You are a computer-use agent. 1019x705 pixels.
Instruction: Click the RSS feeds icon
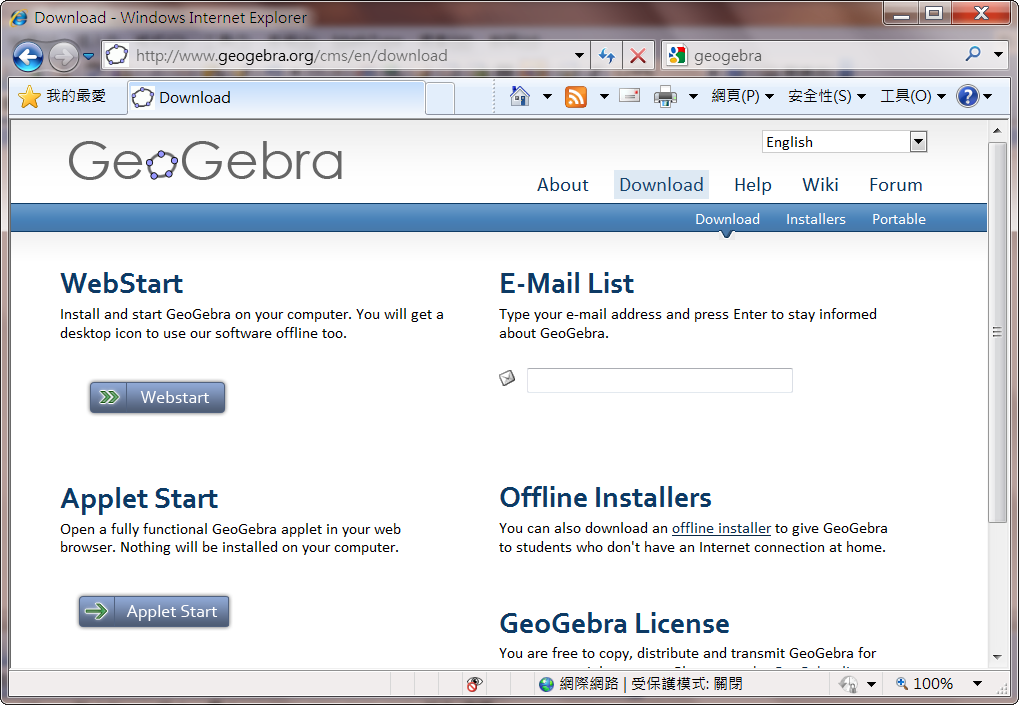click(x=576, y=97)
